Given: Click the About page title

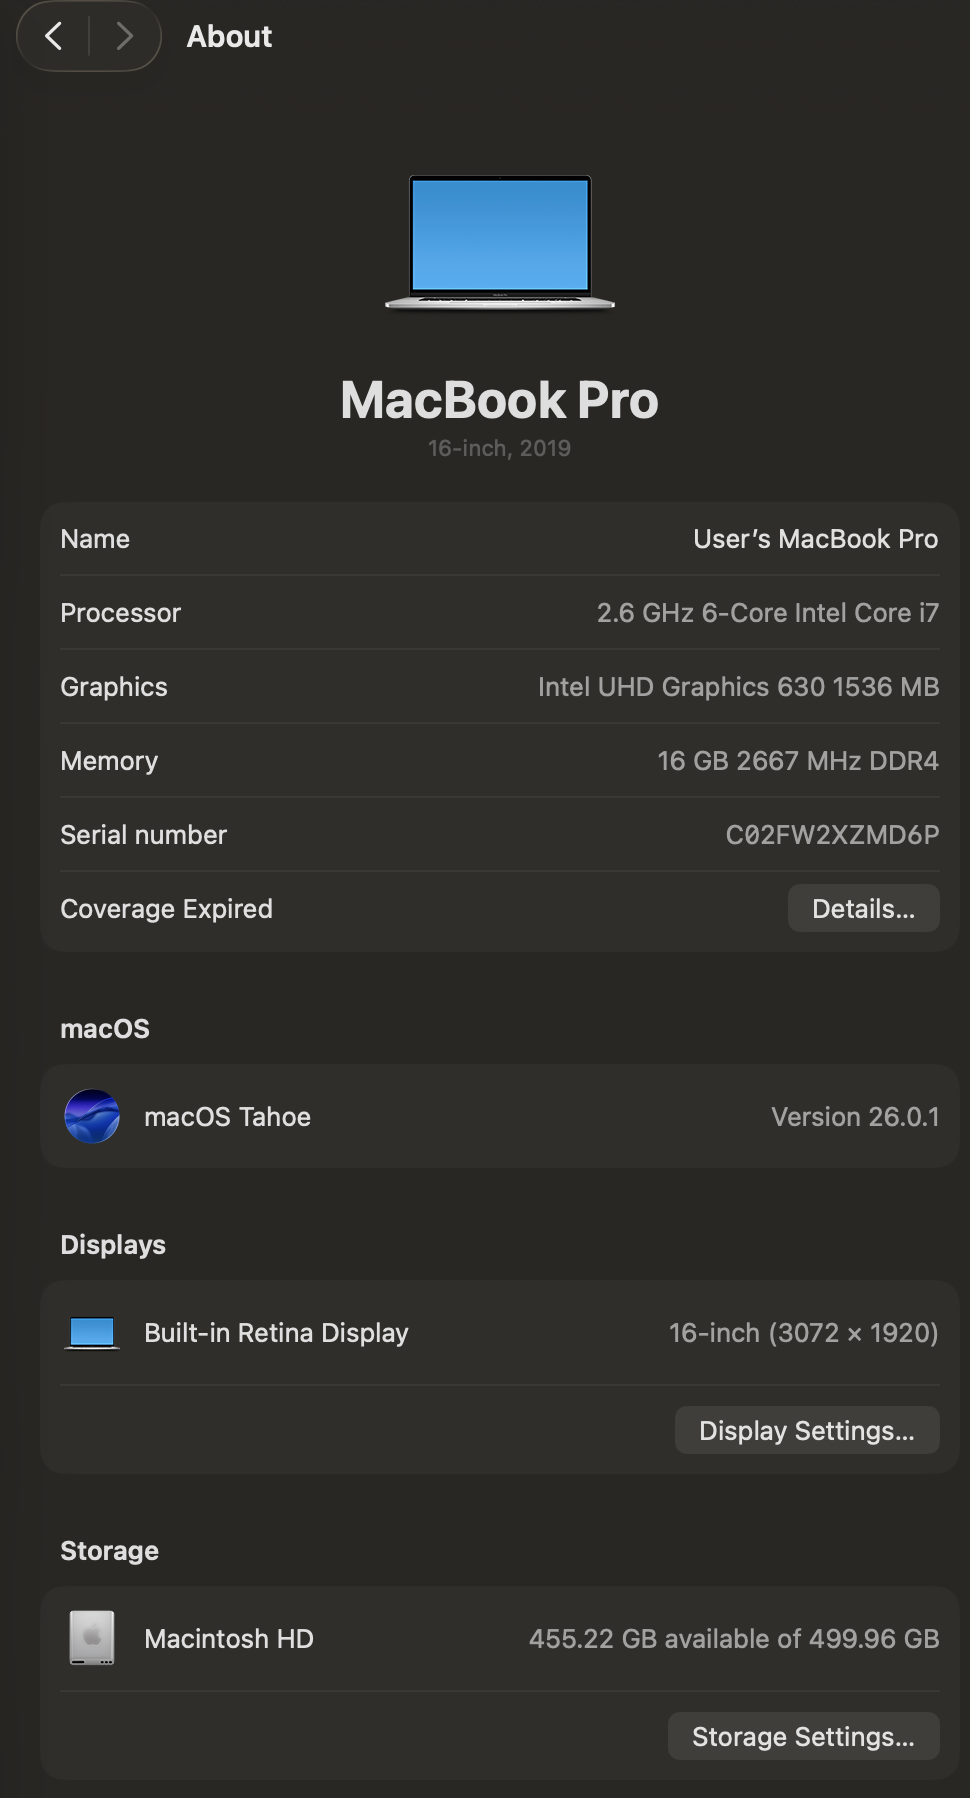Looking at the screenshot, I should pyautogui.click(x=229, y=37).
